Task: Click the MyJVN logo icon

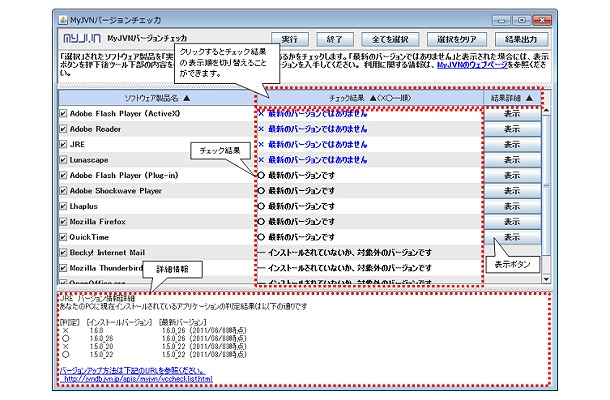Action: (82, 39)
